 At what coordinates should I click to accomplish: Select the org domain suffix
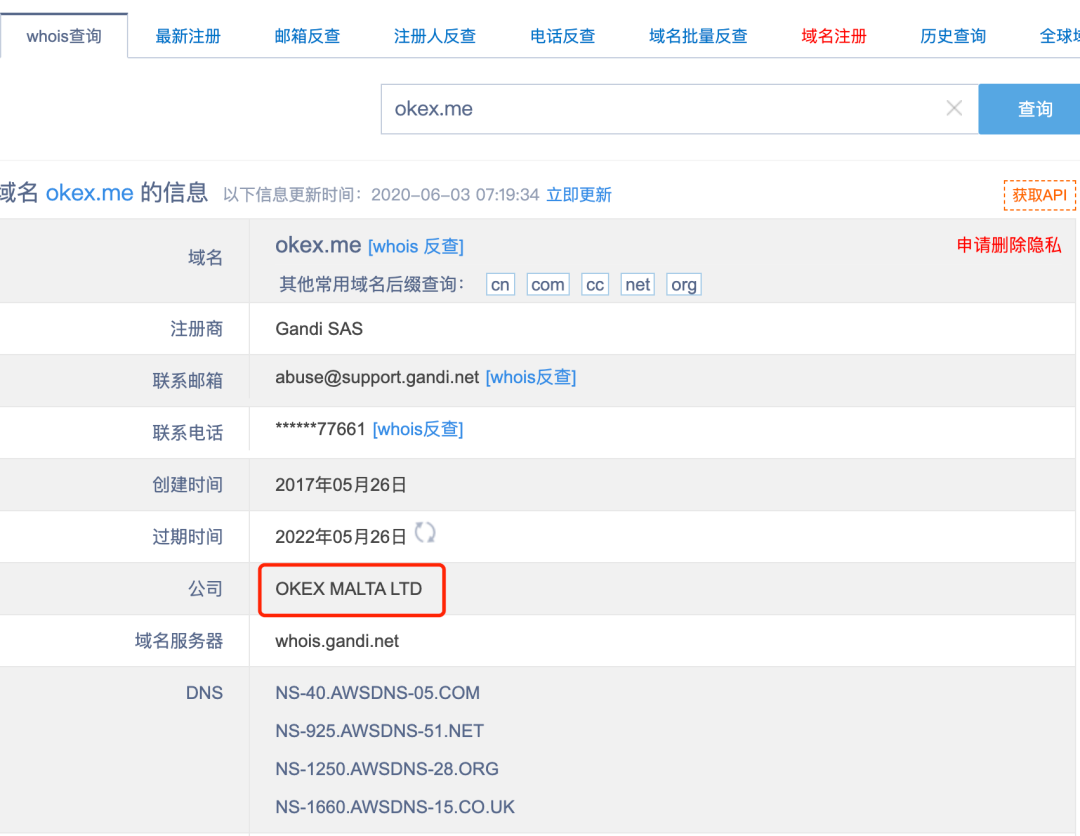click(x=684, y=284)
